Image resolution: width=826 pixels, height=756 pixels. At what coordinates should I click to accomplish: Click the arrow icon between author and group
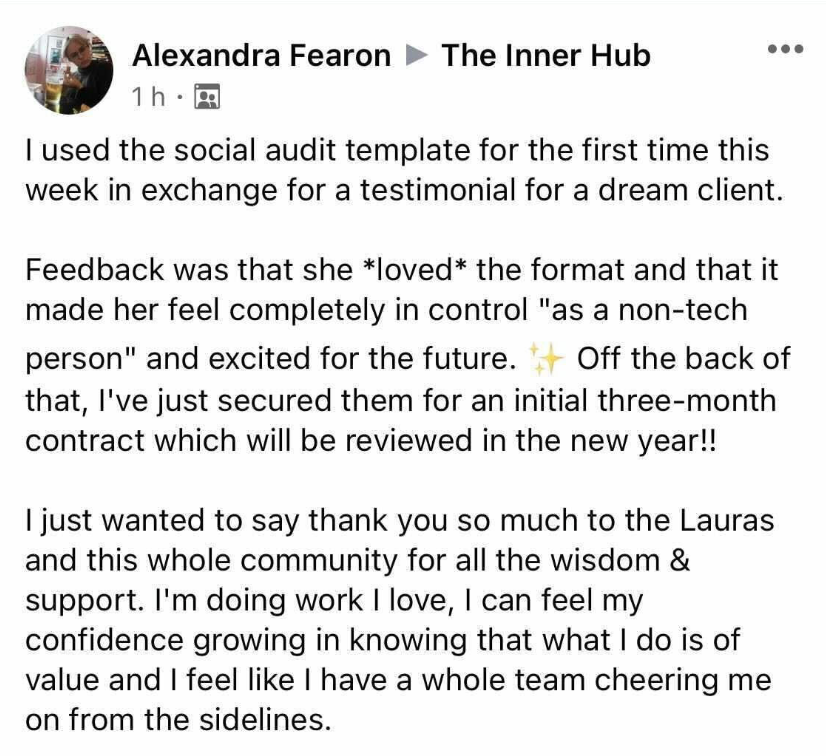pyautogui.click(x=416, y=56)
